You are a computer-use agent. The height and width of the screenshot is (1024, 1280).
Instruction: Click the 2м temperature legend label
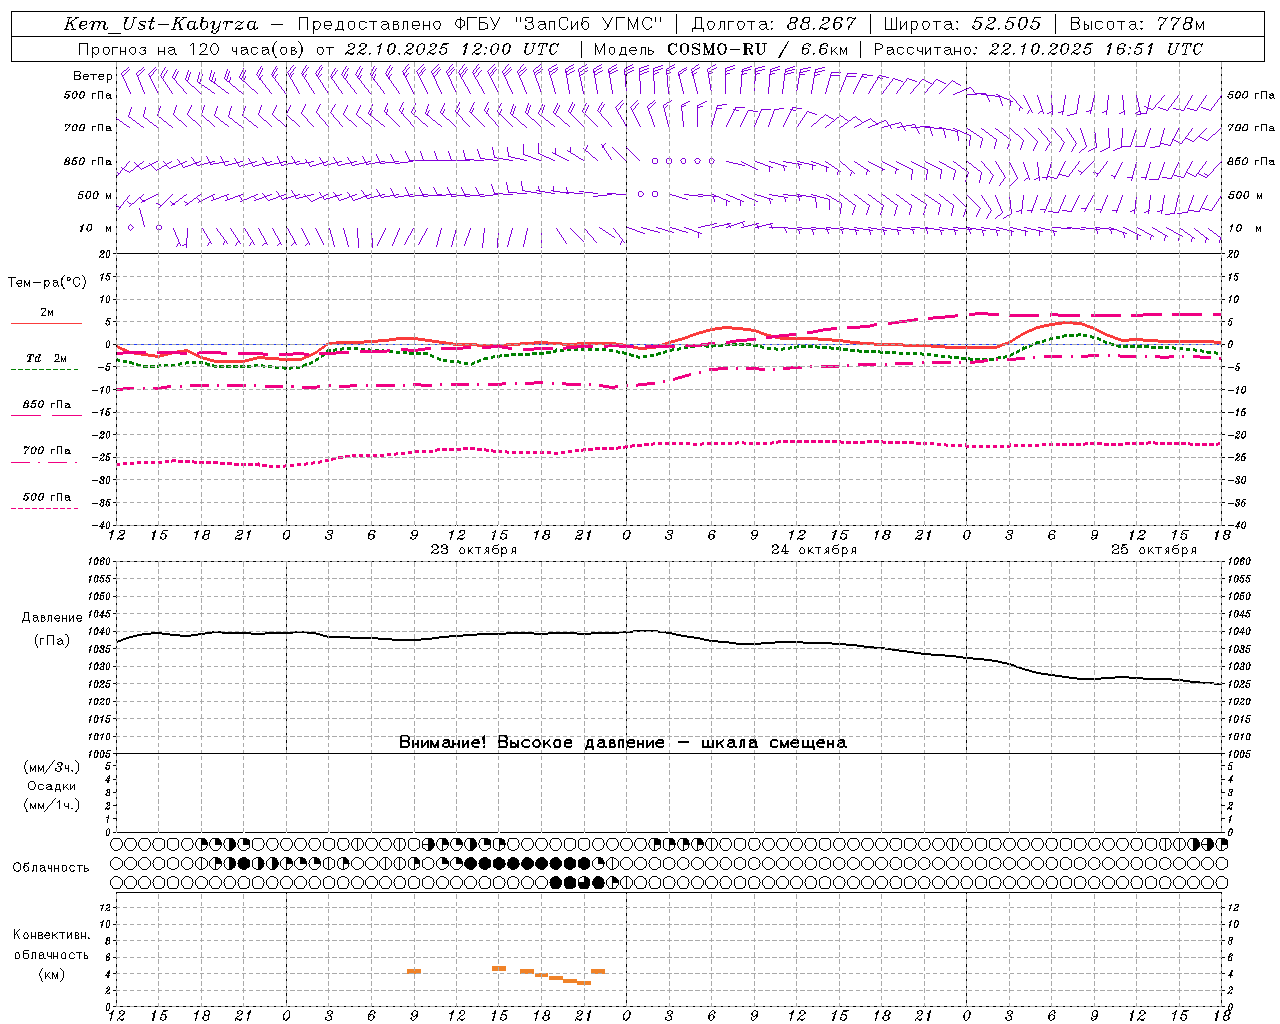click(x=47, y=312)
